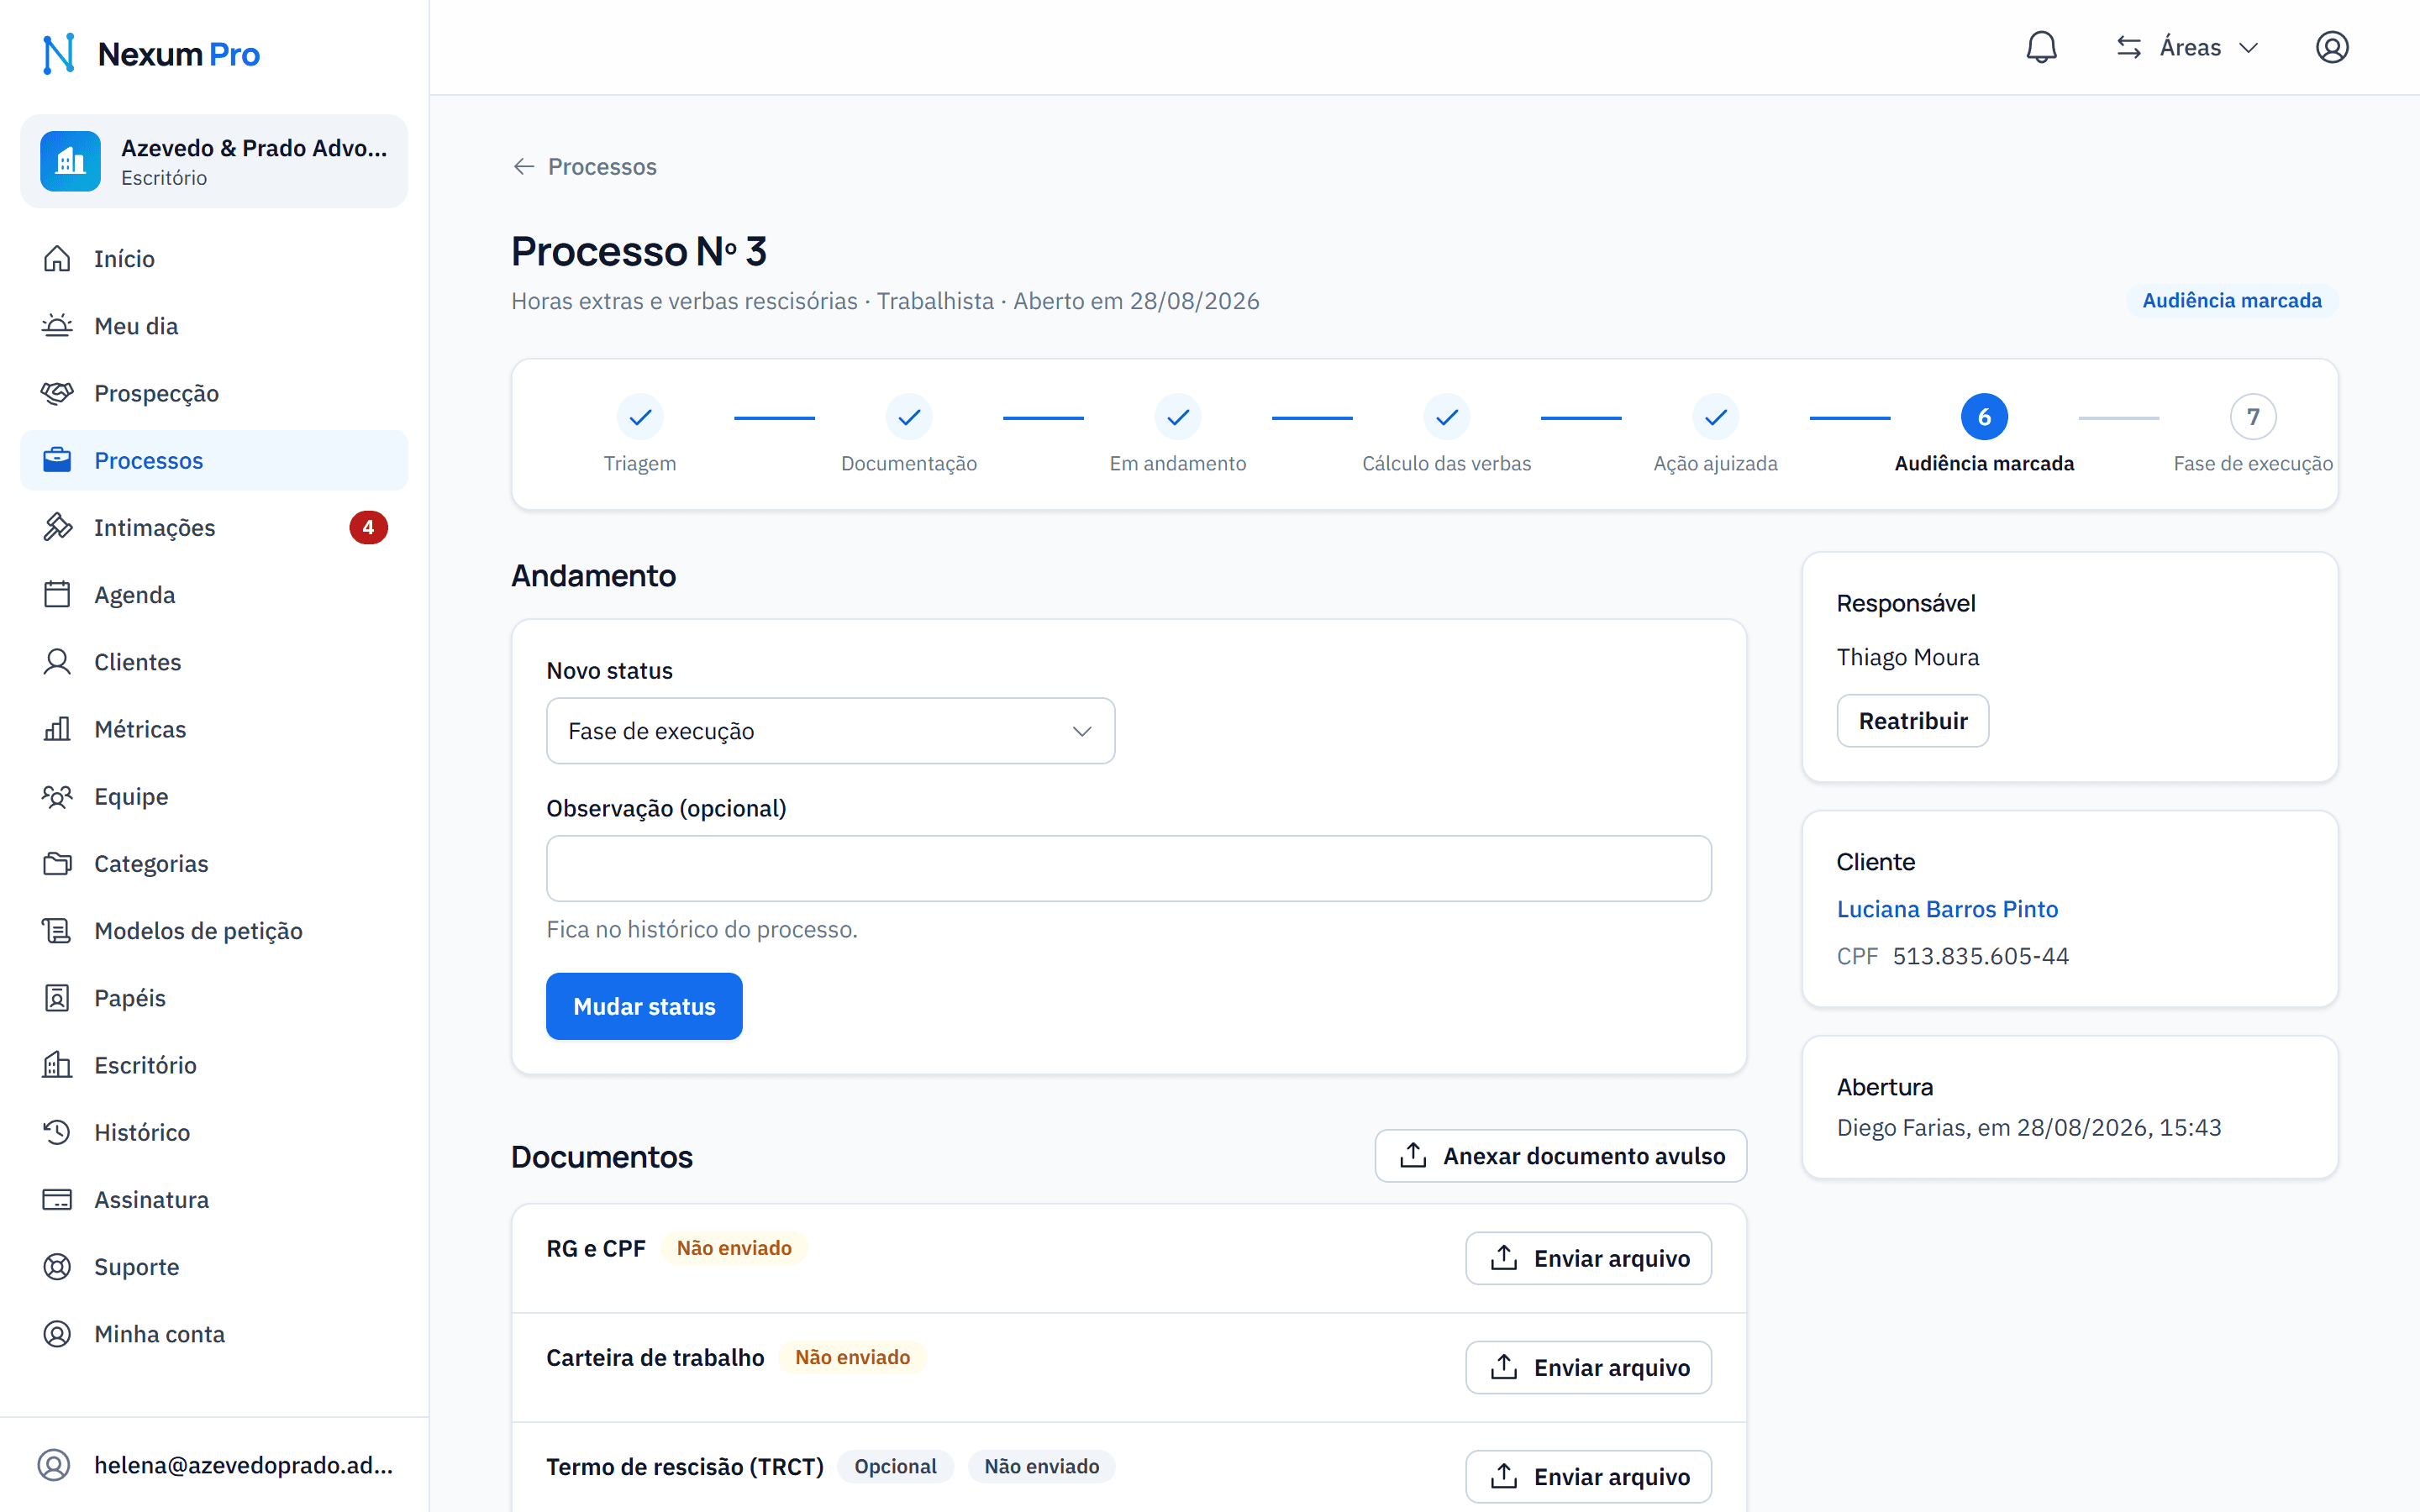Open Prospecção handshake icon

[57, 393]
